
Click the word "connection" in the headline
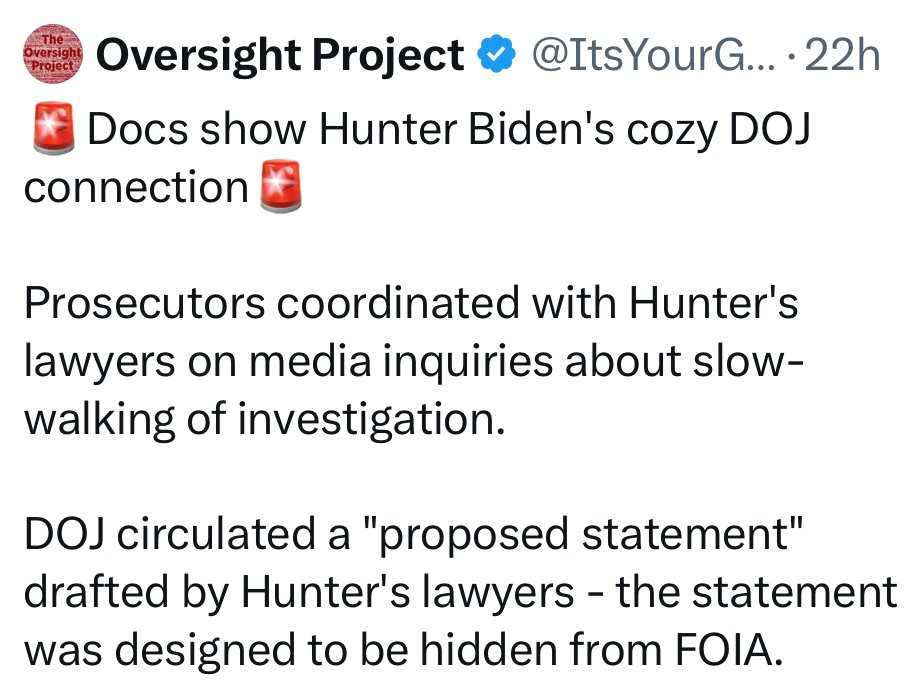(x=136, y=187)
